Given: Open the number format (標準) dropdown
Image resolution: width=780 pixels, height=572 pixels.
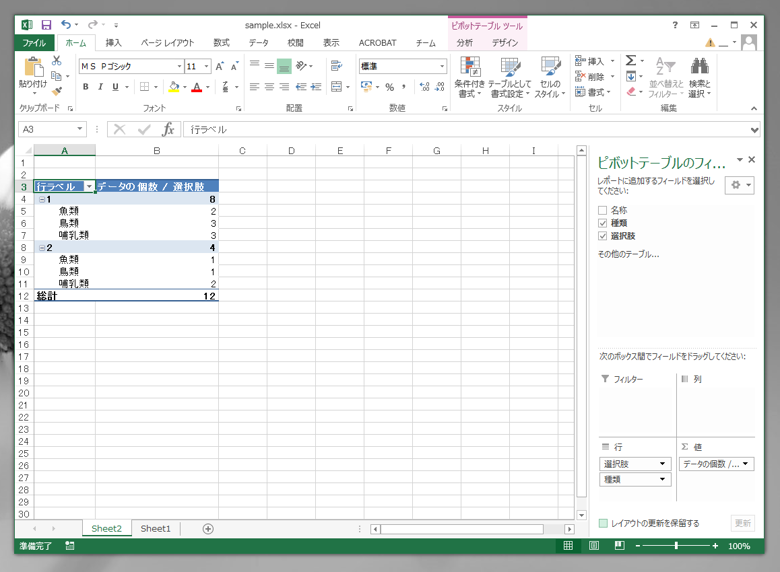Looking at the screenshot, I should [442, 66].
